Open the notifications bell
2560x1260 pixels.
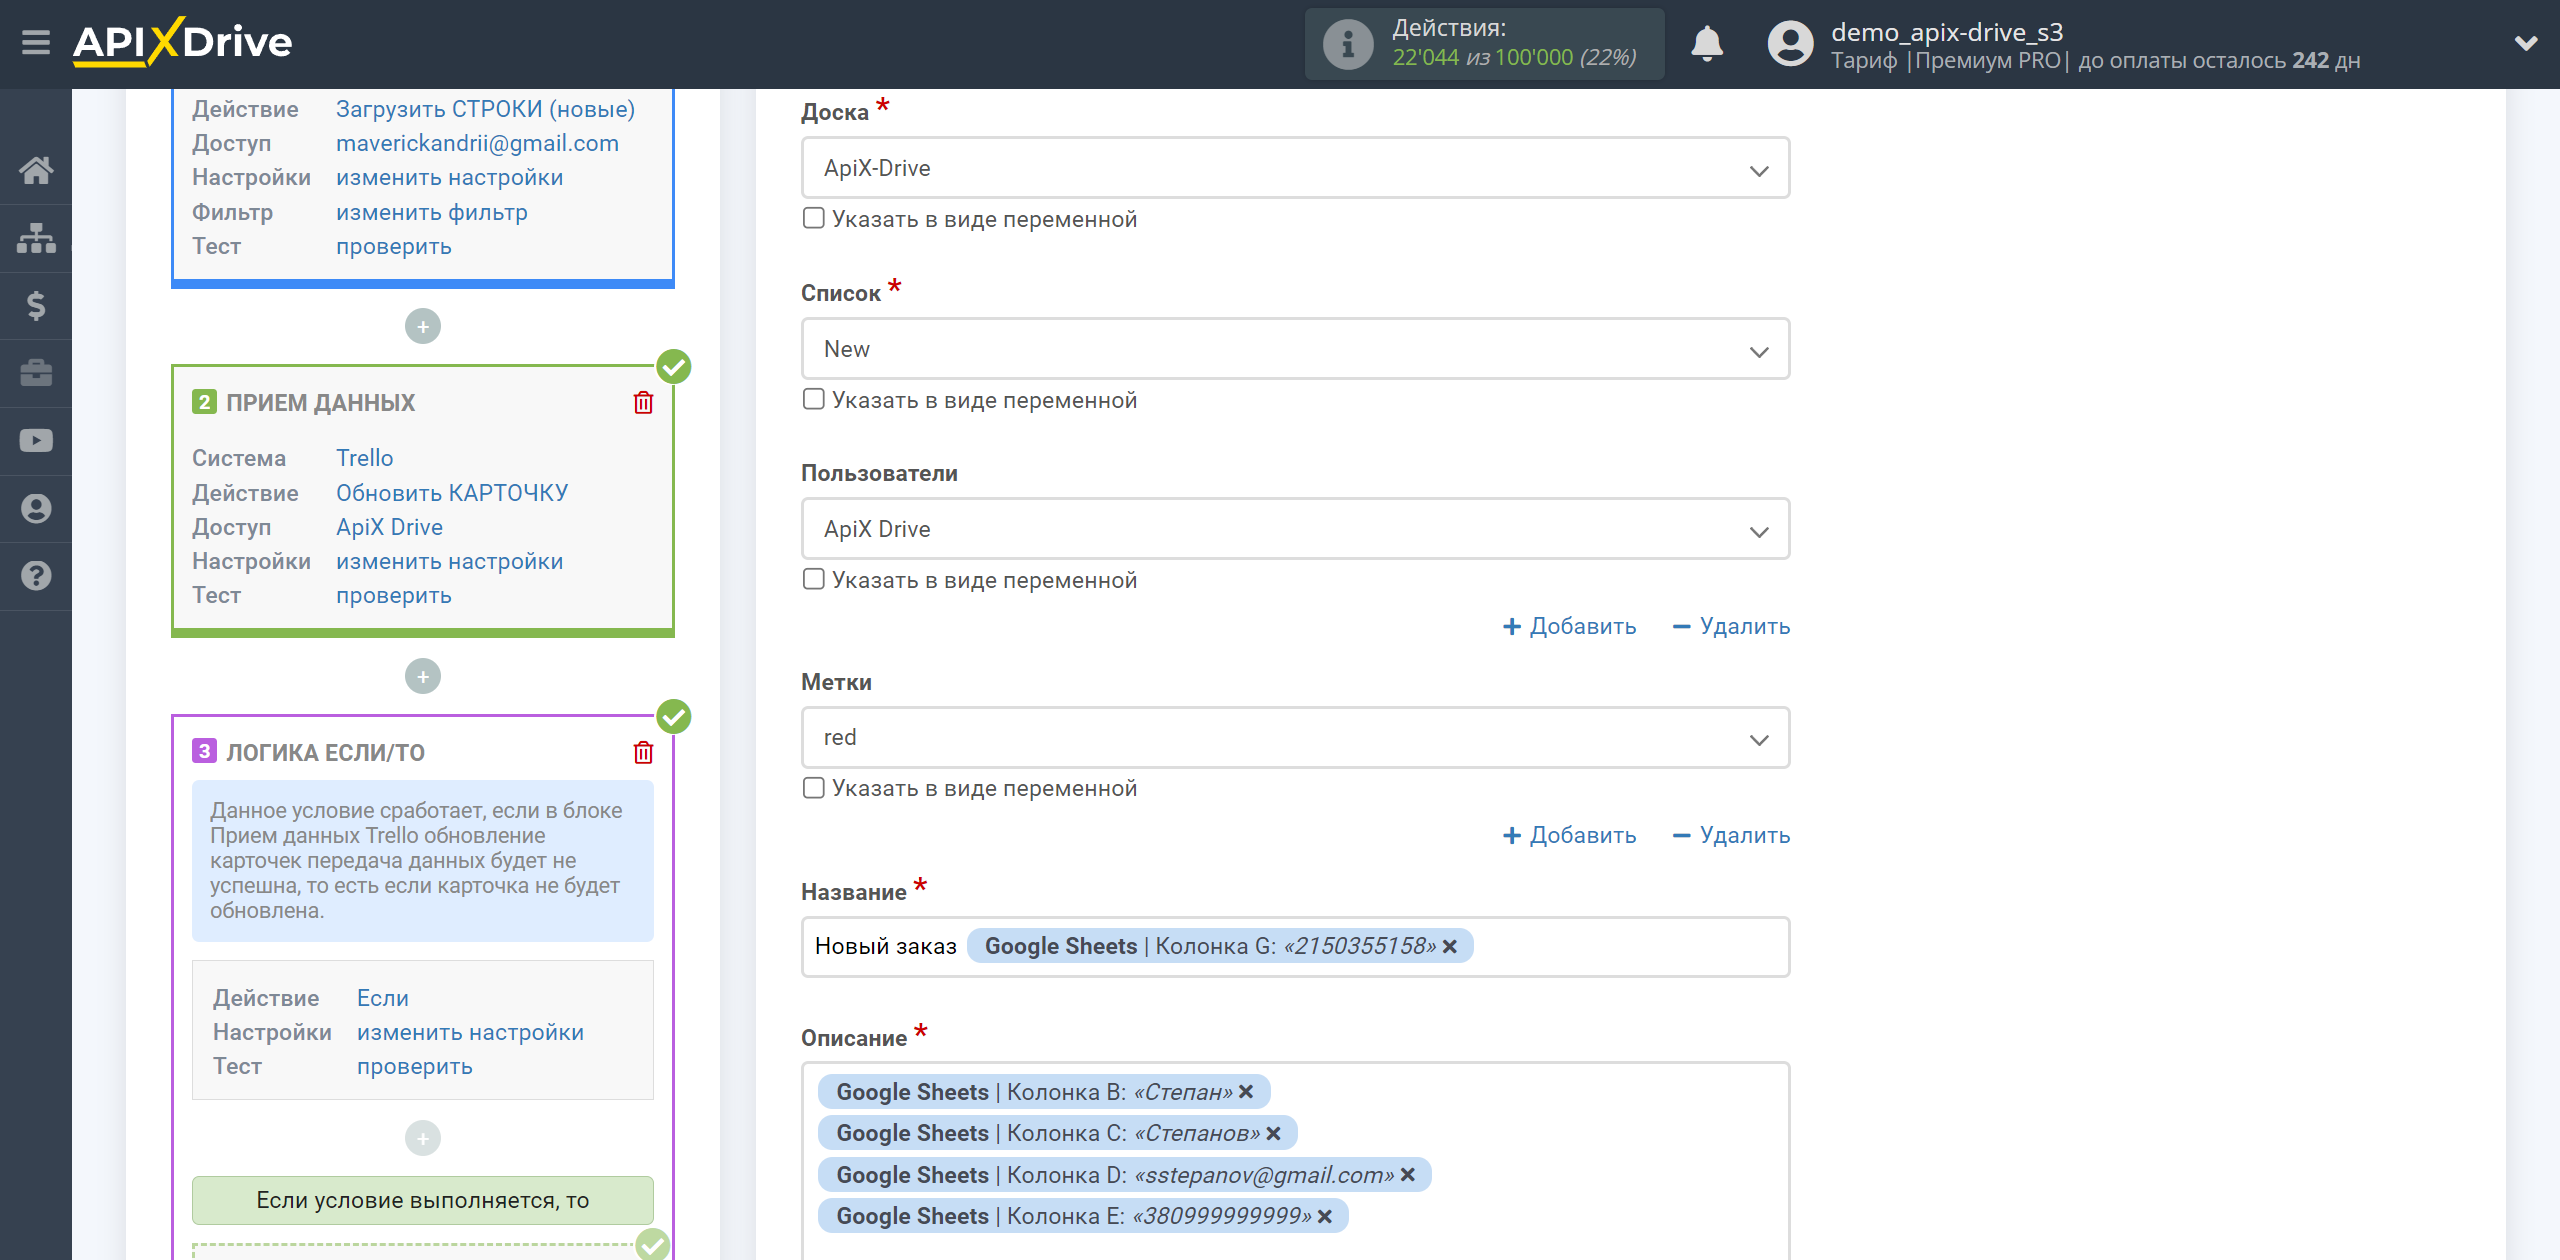pos(1707,44)
